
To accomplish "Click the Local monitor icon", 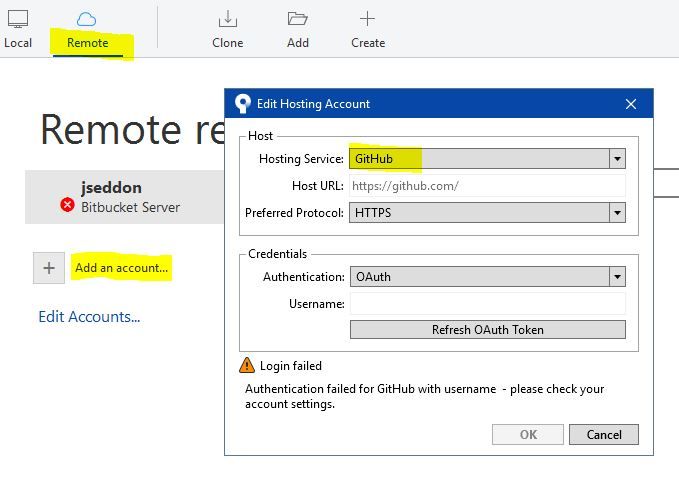I will 18,19.
